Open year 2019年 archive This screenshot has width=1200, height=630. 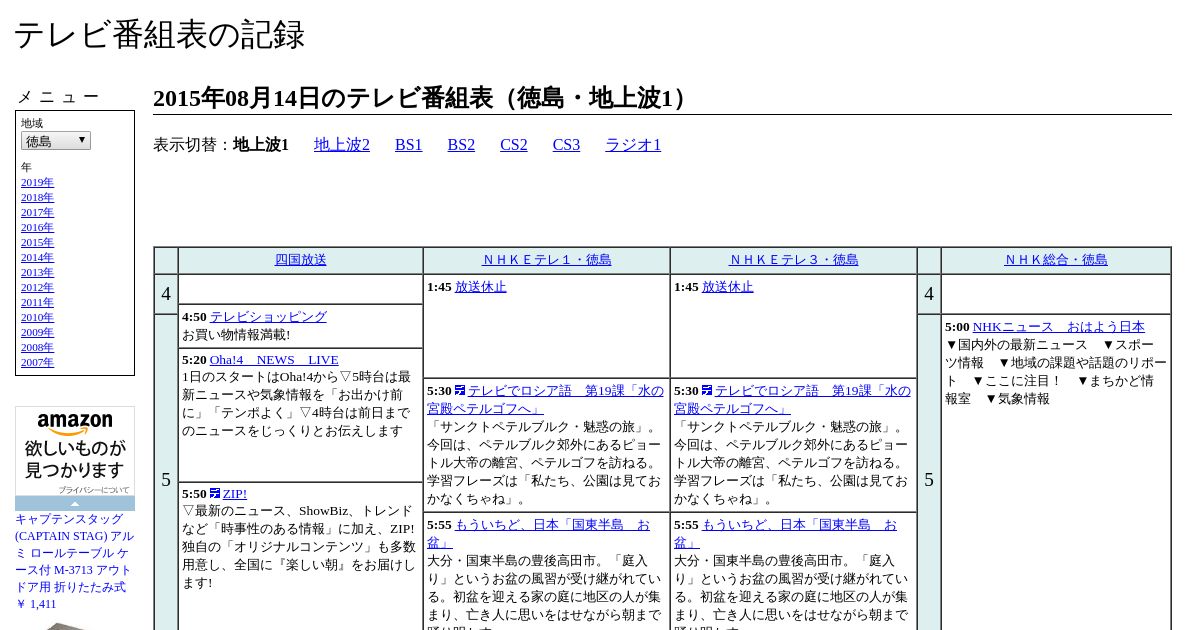38,182
